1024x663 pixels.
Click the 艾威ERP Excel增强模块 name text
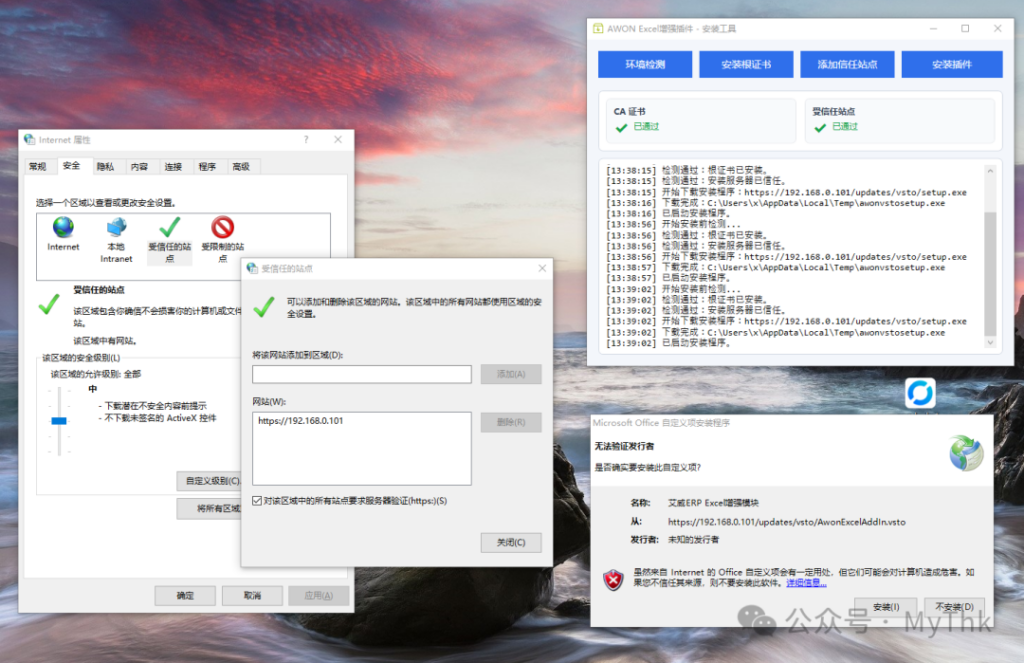(713, 503)
